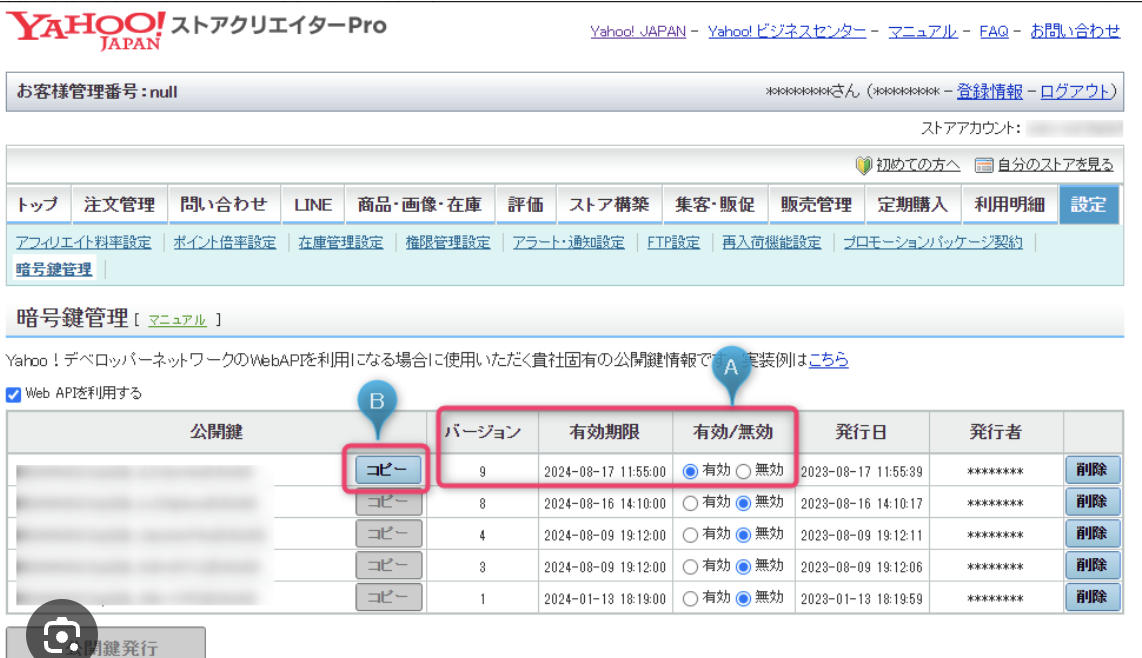1142x658 pixels.
Task: Open 権限管理設定 submenu link
Action: (x=448, y=243)
